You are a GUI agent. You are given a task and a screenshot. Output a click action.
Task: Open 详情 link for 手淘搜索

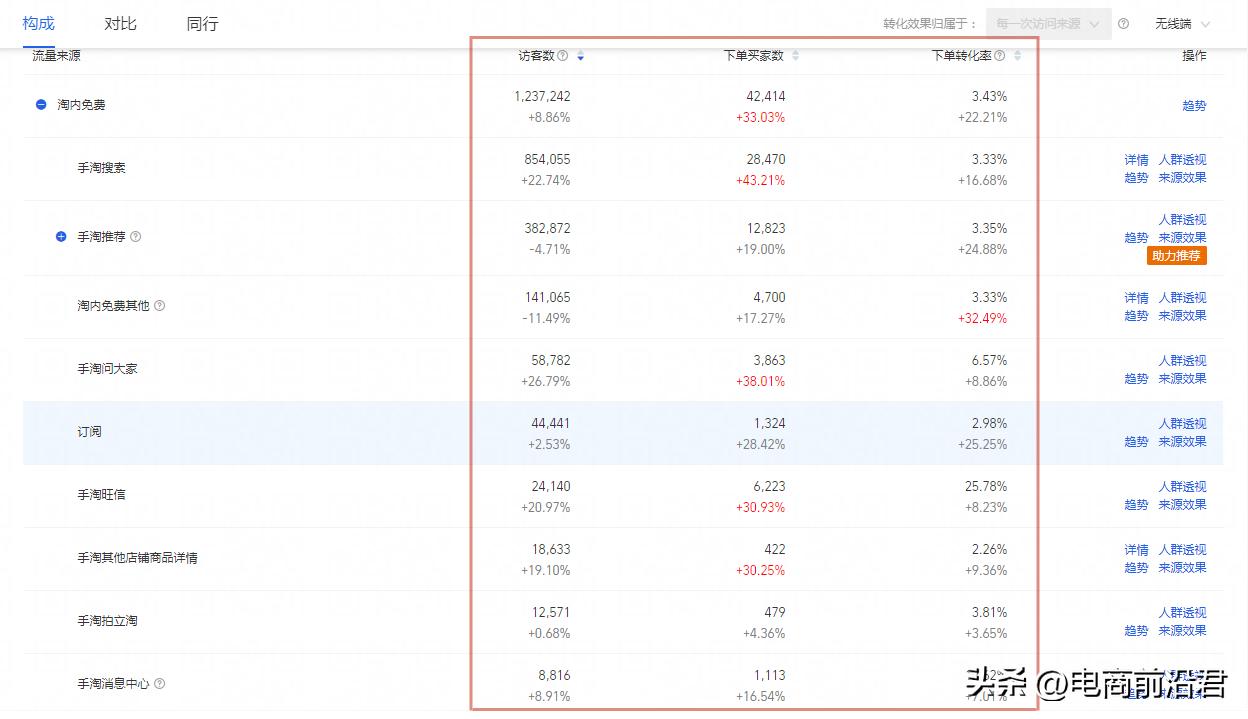(x=1136, y=160)
